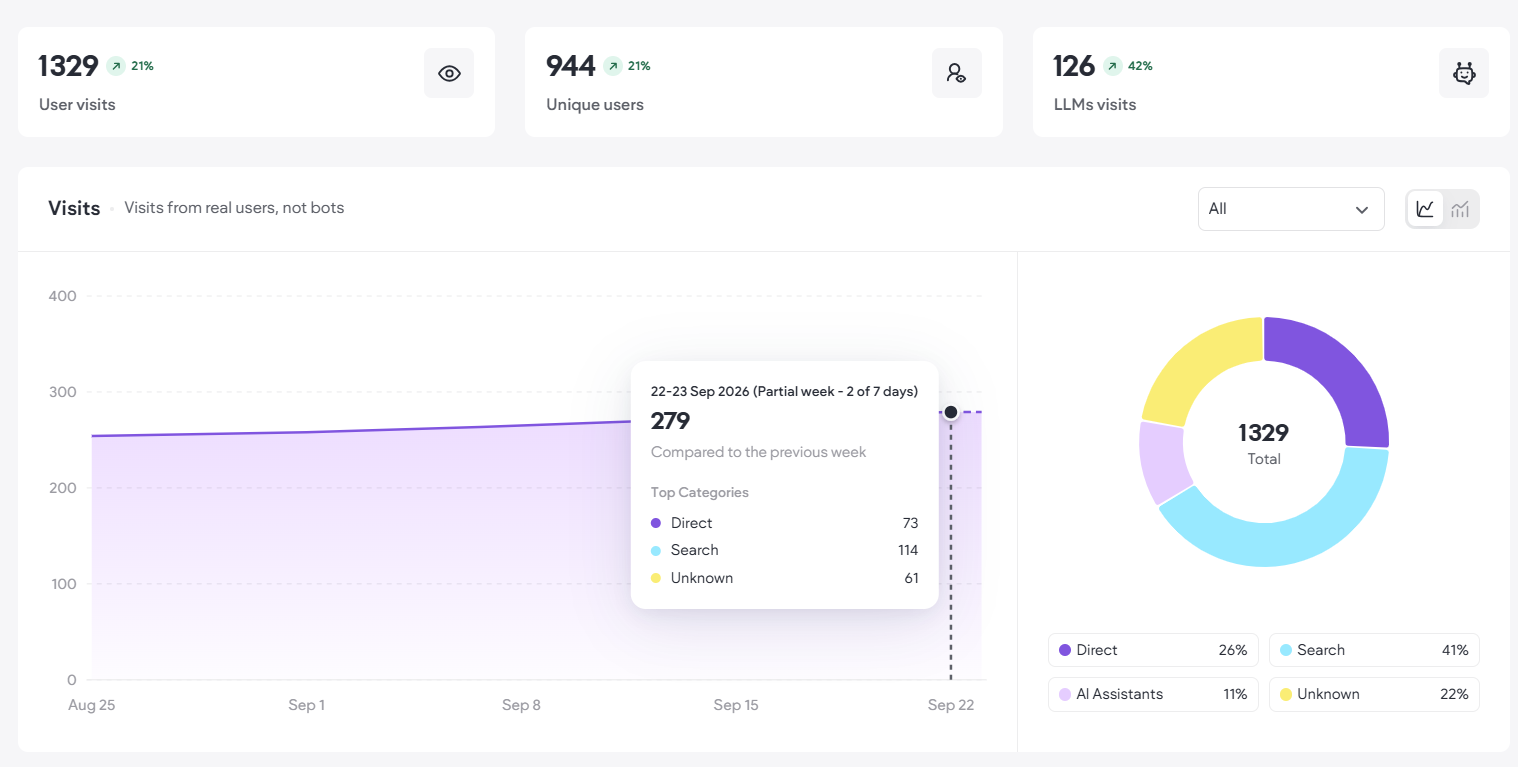Click the Aug 25 axis label
This screenshot has height=767, width=1518.
(x=92, y=705)
